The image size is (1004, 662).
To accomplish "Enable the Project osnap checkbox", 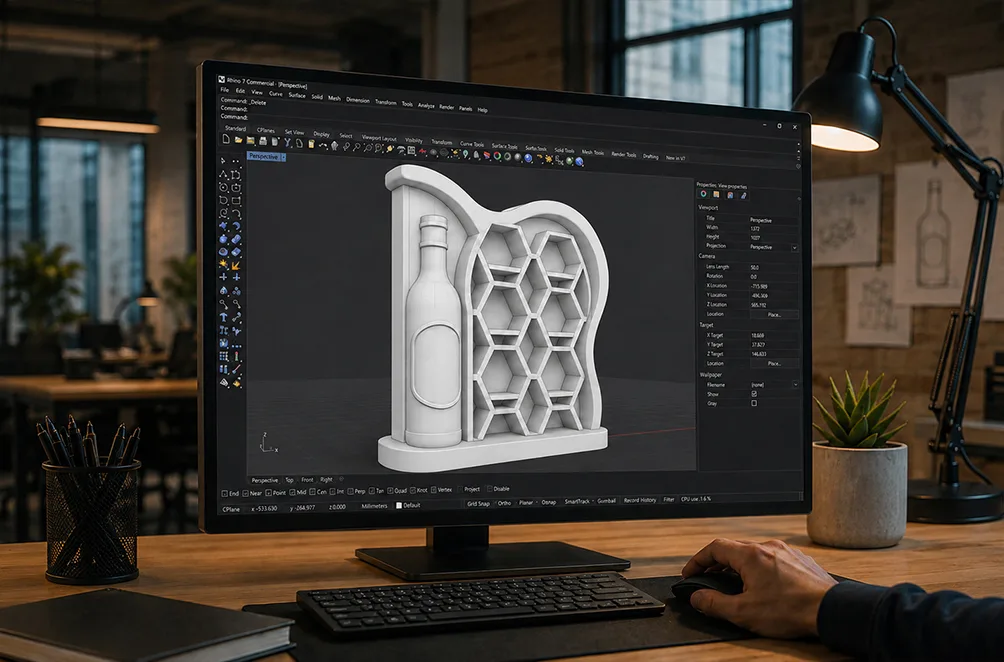I will point(459,490).
